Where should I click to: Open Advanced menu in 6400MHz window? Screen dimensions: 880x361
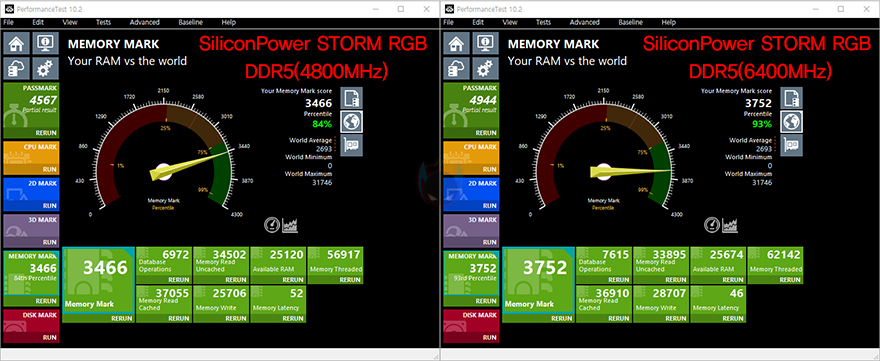(x=584, y=22)
